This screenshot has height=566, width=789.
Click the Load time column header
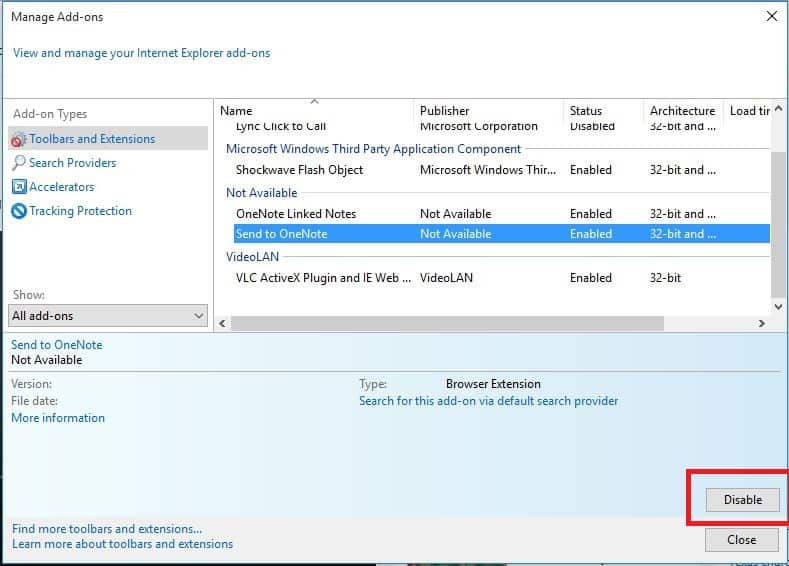(x=748, y=111)
